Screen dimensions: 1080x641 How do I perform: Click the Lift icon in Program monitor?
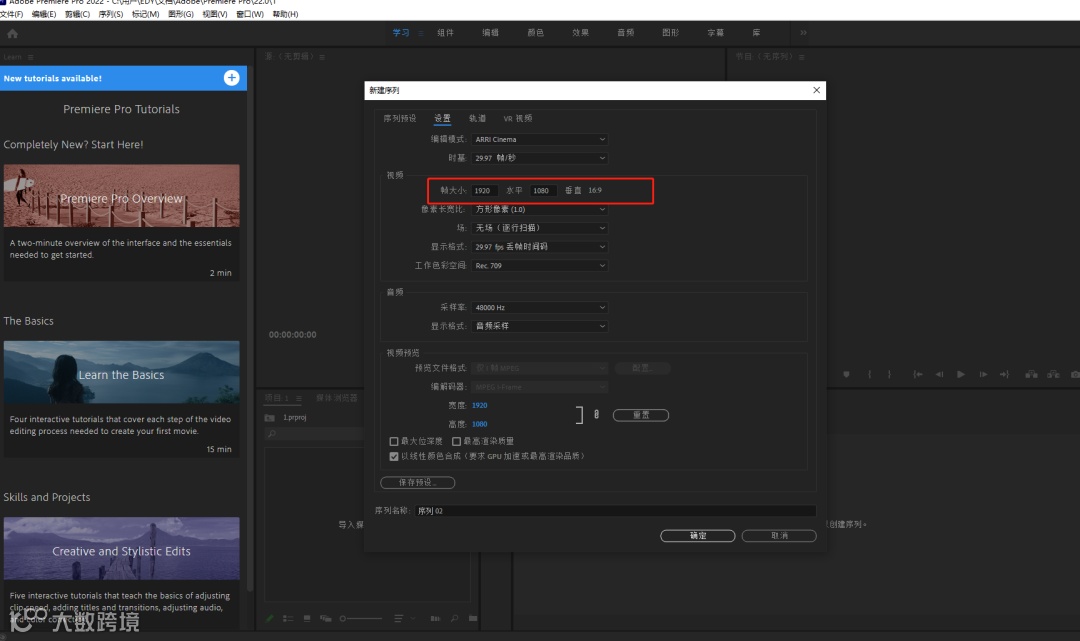pyautogui.click(x=1031, y=375)
